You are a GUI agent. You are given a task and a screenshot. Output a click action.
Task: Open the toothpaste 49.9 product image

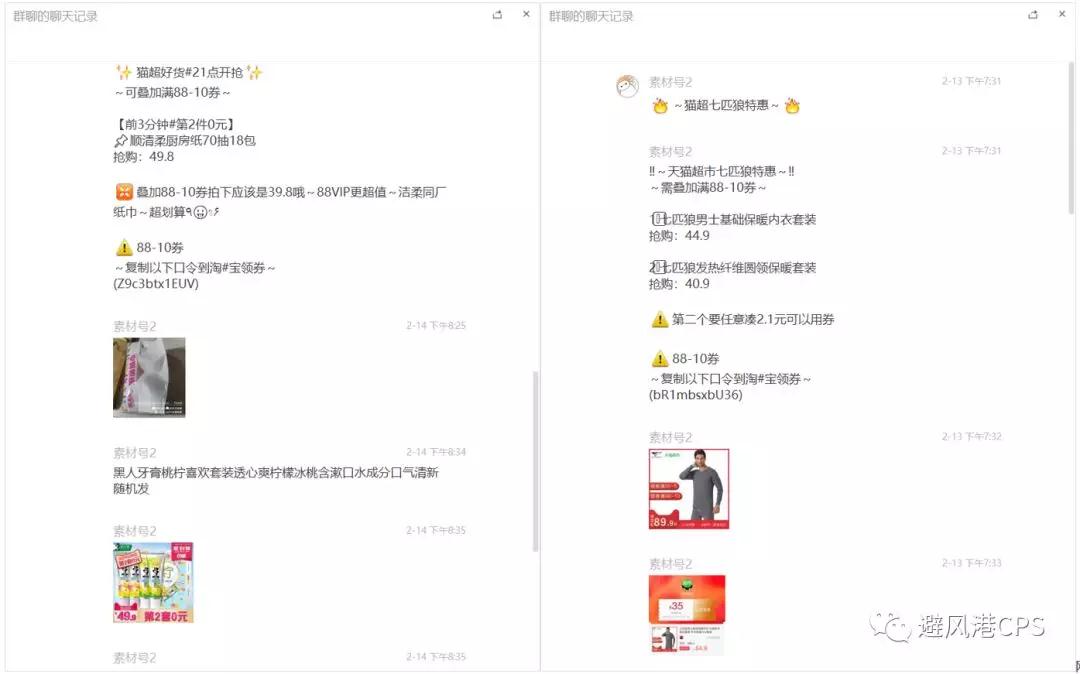tap(153, 582)
